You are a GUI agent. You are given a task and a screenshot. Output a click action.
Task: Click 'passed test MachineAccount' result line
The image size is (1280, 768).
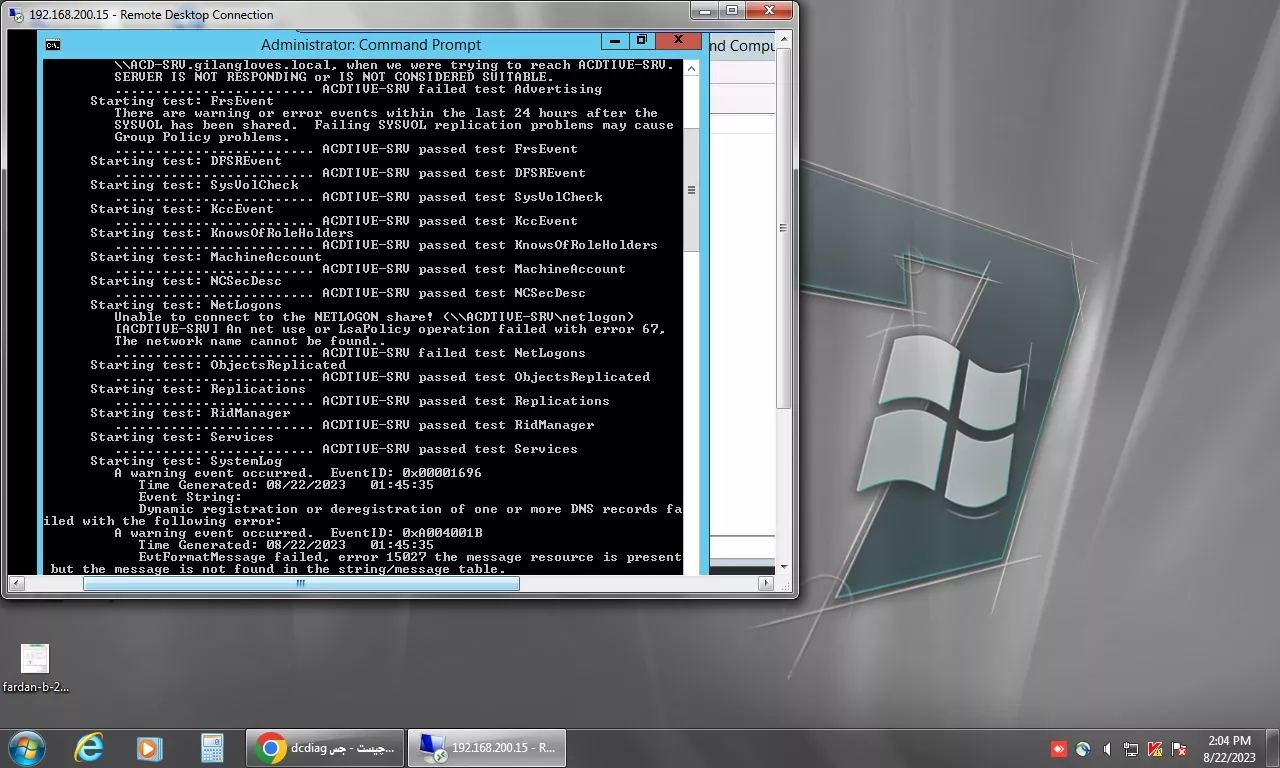[x=370, y=269]
